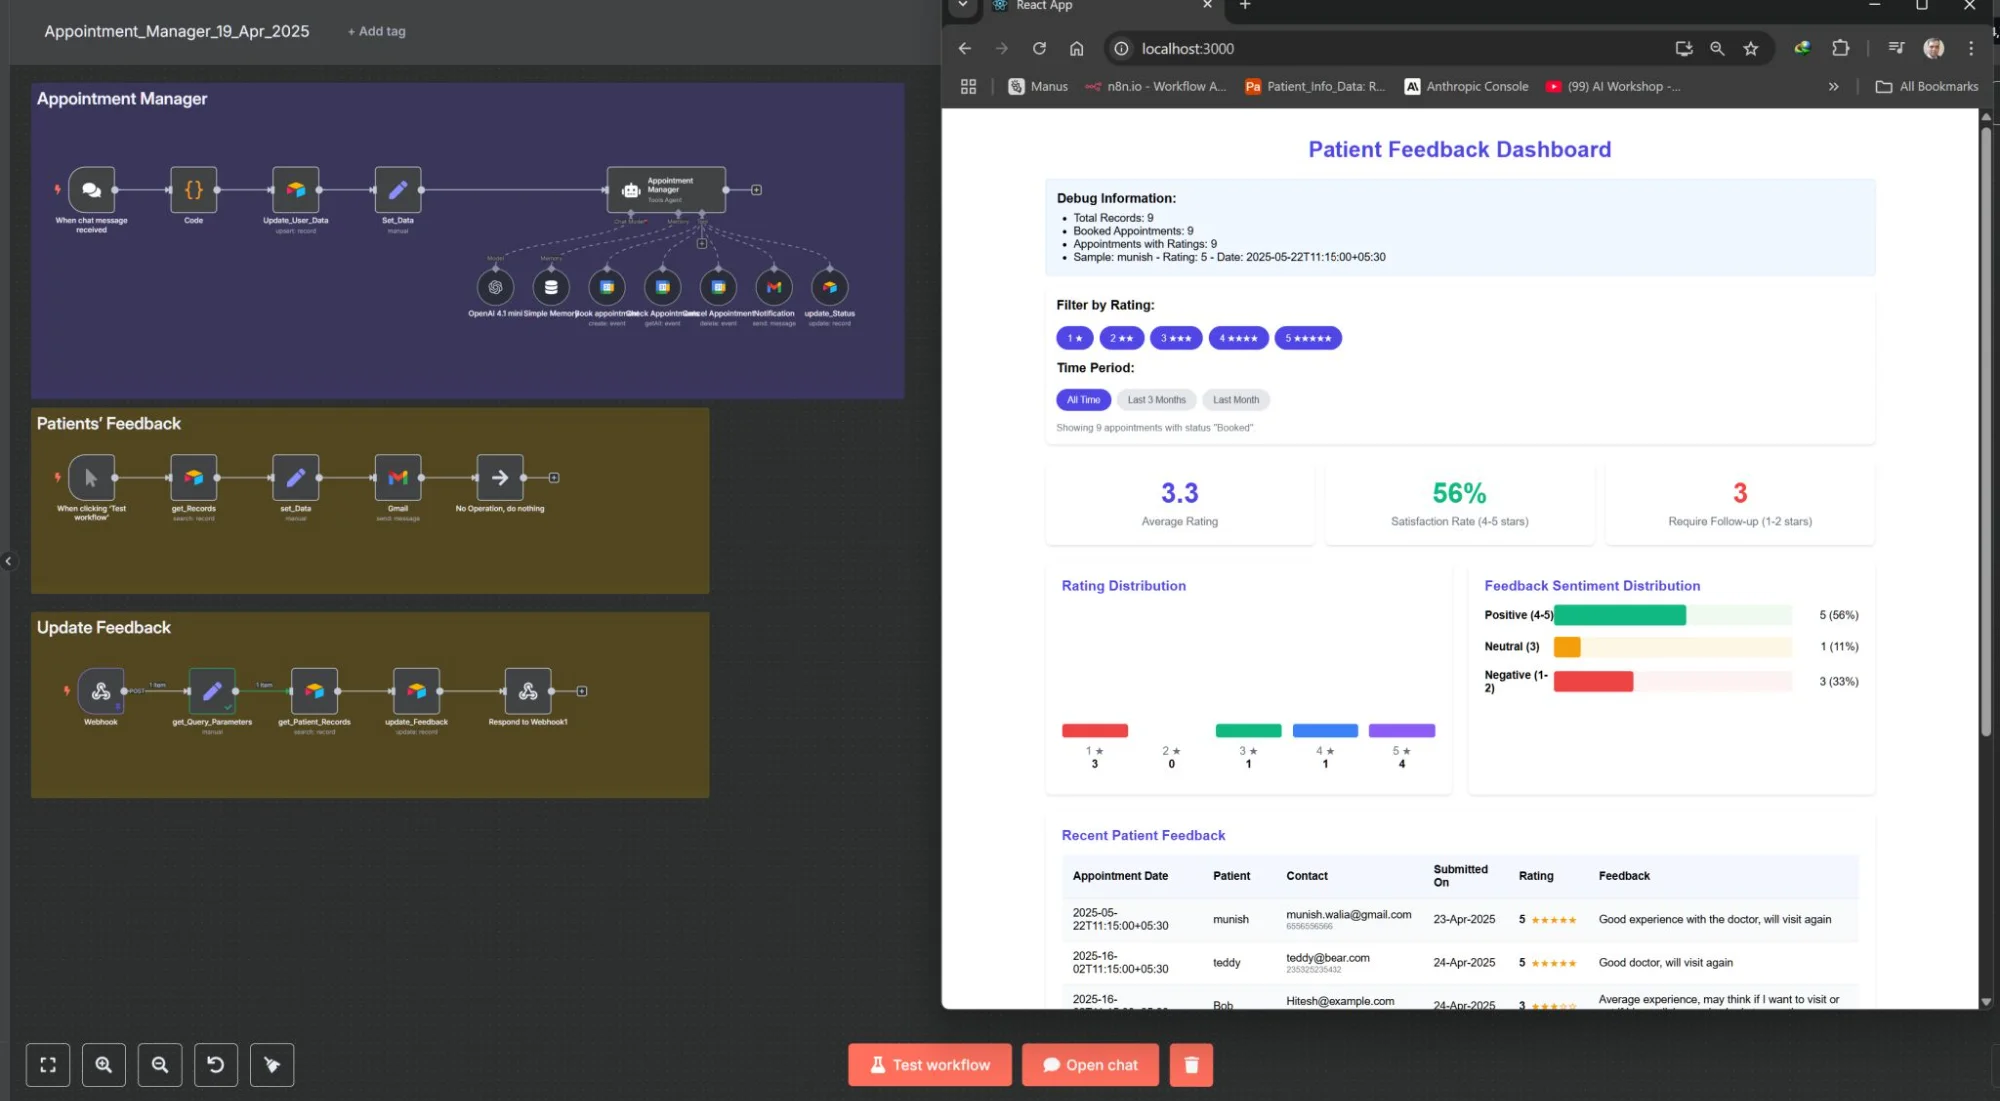Click the zoom-in magnifier in canvas toolbar
This screenshot has height=1101, width=2000.
pos(104,1065)
